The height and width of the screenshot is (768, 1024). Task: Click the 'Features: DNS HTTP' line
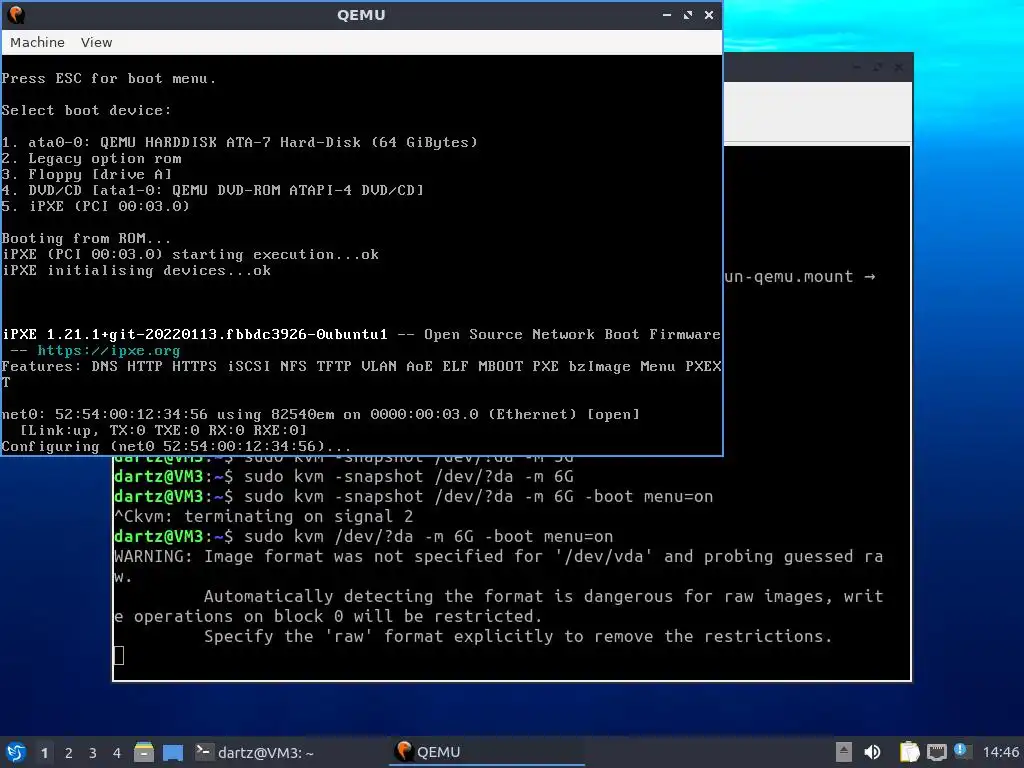coord(361,366)
